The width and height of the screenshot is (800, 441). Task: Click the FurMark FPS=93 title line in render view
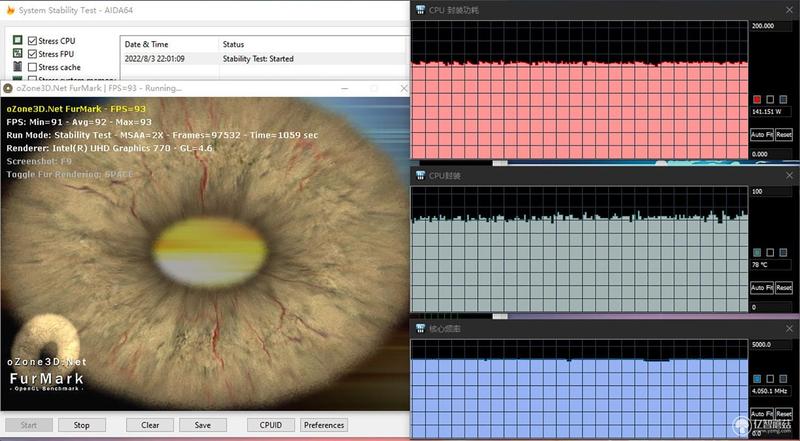coord(76,109)
